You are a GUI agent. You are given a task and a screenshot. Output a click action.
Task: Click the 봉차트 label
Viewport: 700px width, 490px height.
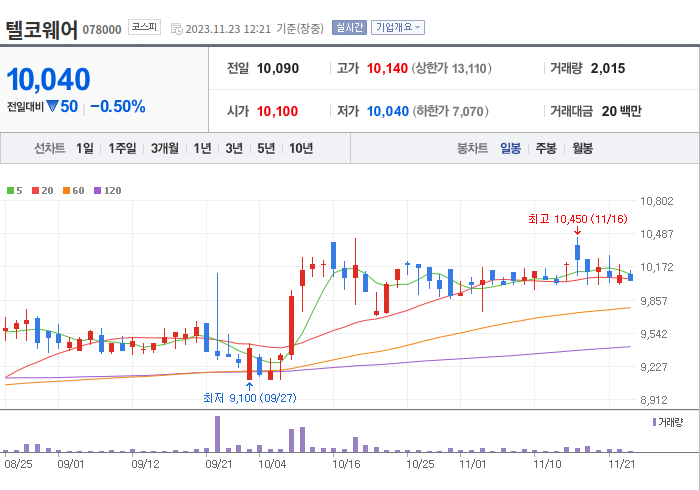coord(472,148)
